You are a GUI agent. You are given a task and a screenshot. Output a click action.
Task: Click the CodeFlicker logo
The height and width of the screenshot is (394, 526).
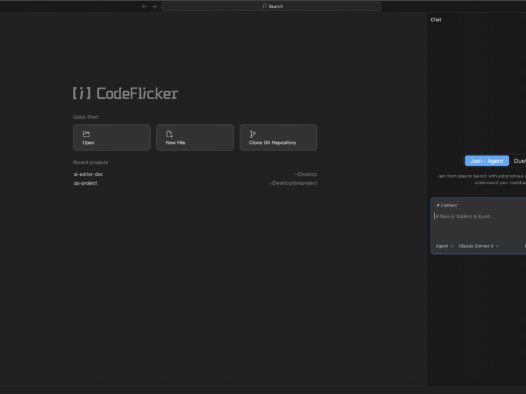(125, 94)
